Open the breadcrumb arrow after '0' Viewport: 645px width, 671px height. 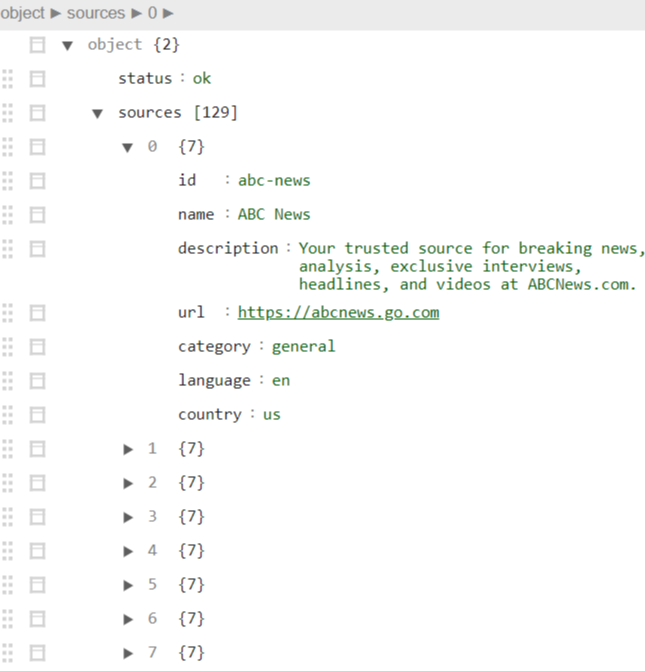click(168, 14)
